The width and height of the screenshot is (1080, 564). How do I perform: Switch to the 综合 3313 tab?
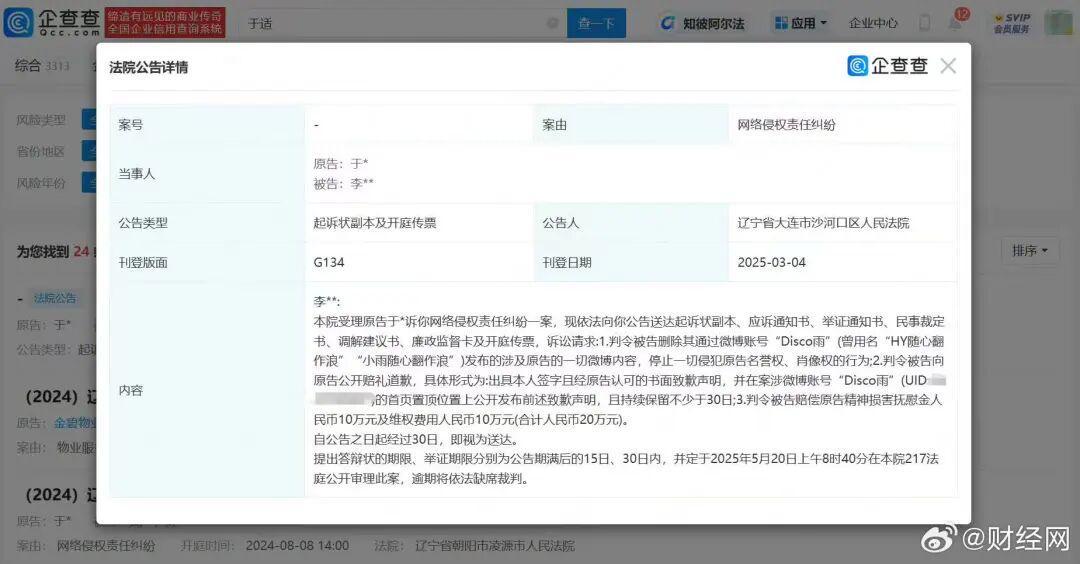(43, 66)
